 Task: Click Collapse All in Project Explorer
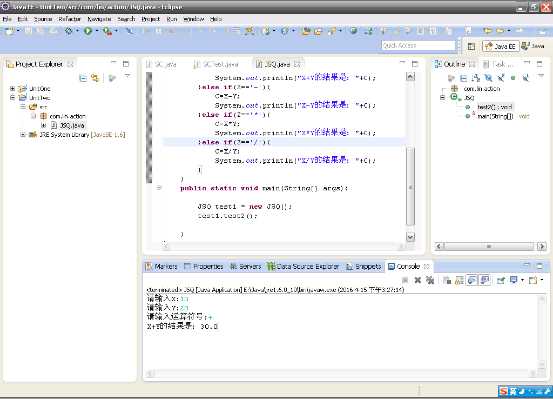click(83, 78)
